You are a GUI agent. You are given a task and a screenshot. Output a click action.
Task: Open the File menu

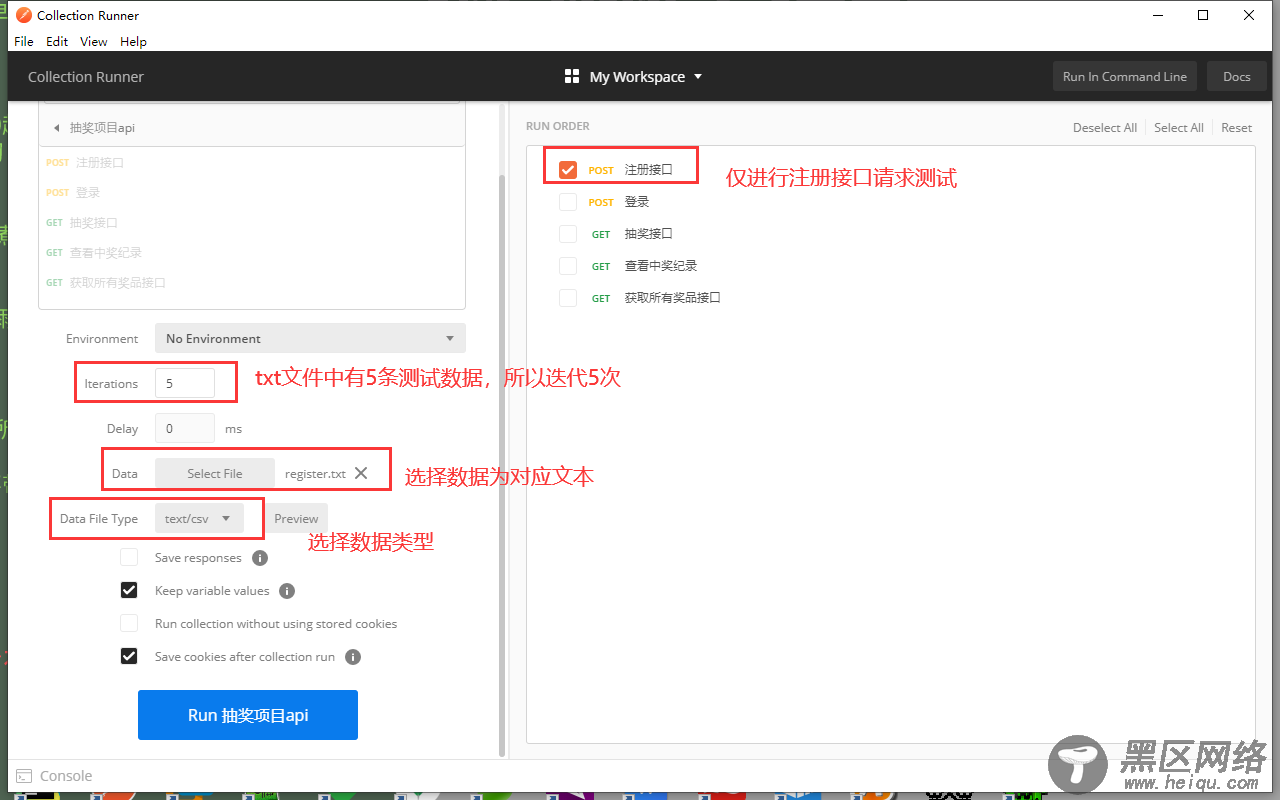click(24, 41)
